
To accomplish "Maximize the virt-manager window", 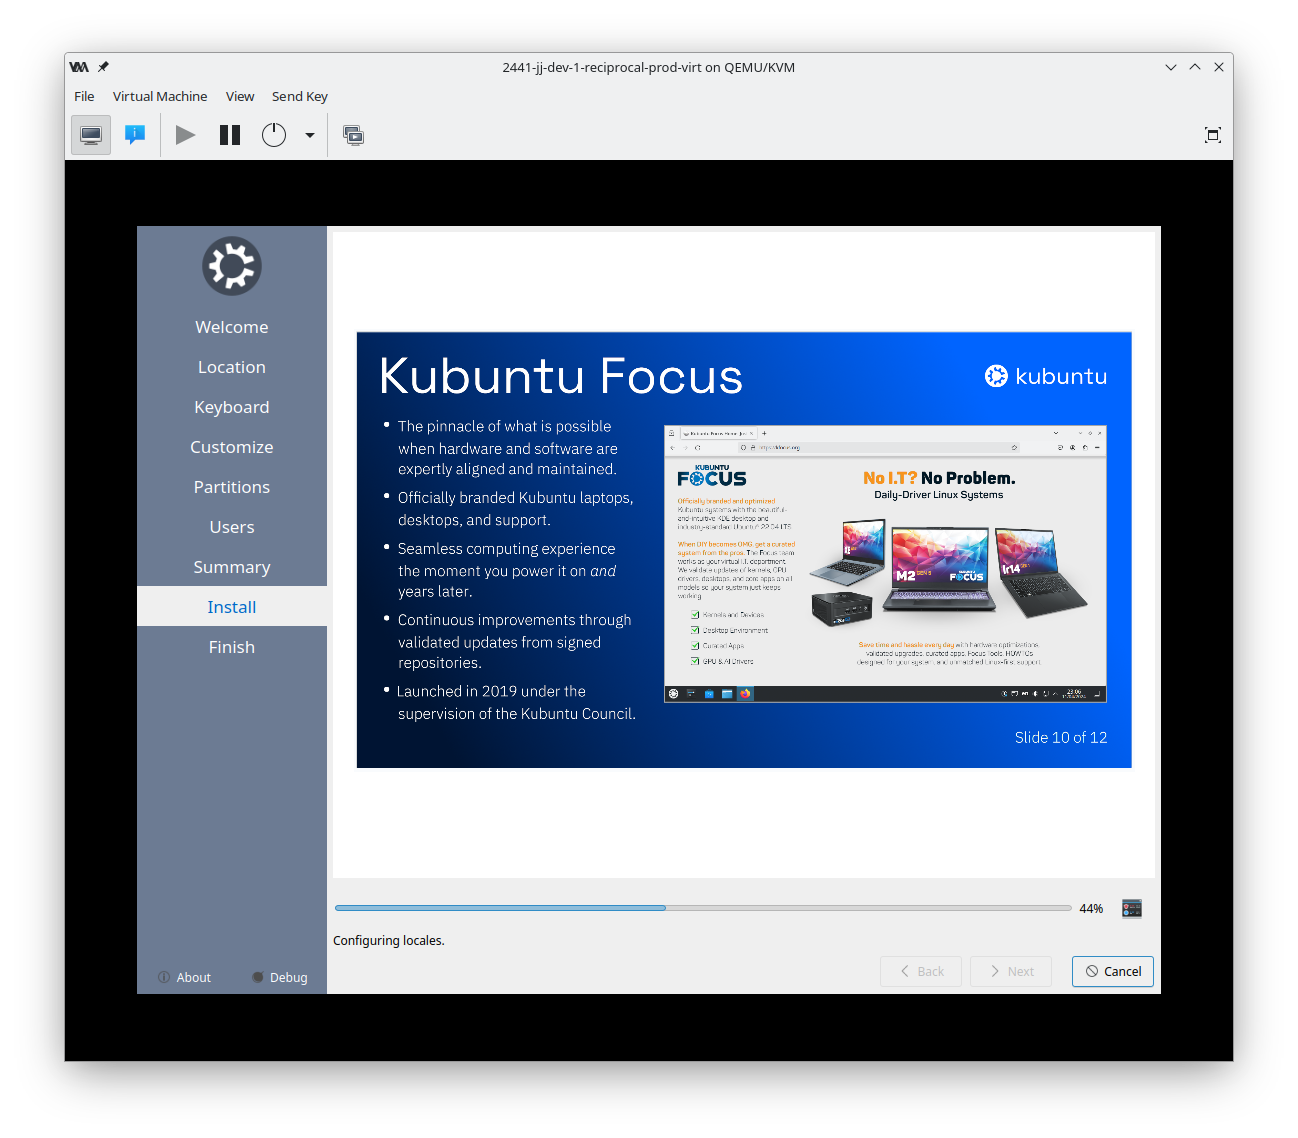I will [x=1195, y=67].
